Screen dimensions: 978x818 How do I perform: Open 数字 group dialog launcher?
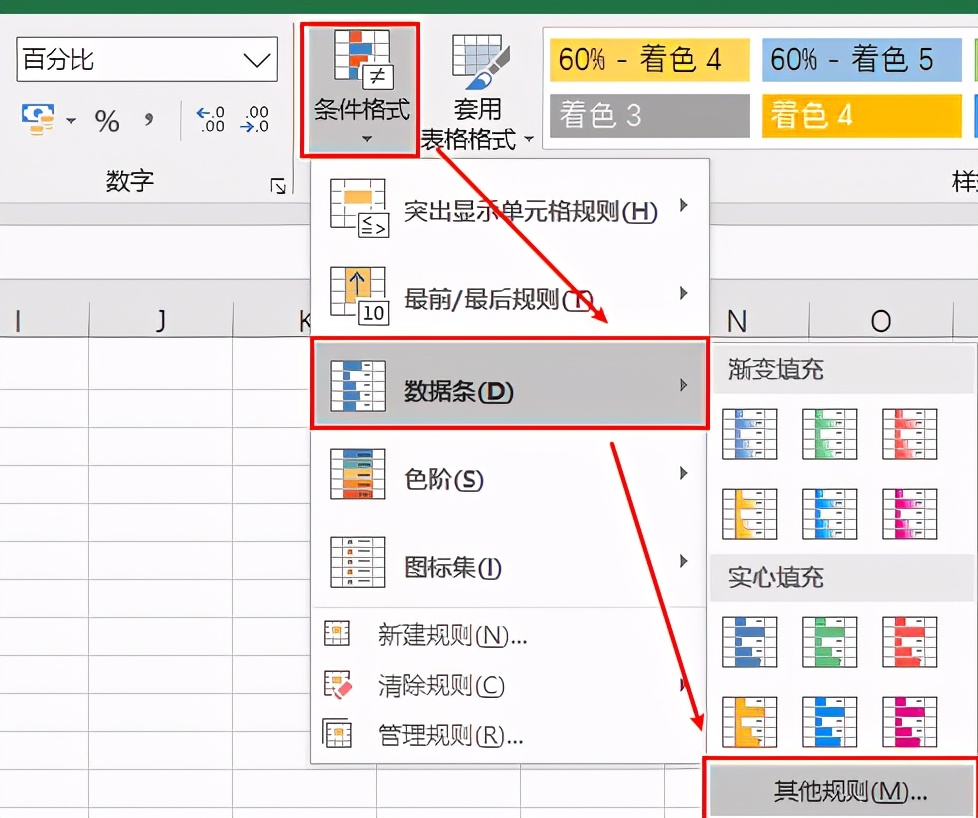[x=278, y=186]
